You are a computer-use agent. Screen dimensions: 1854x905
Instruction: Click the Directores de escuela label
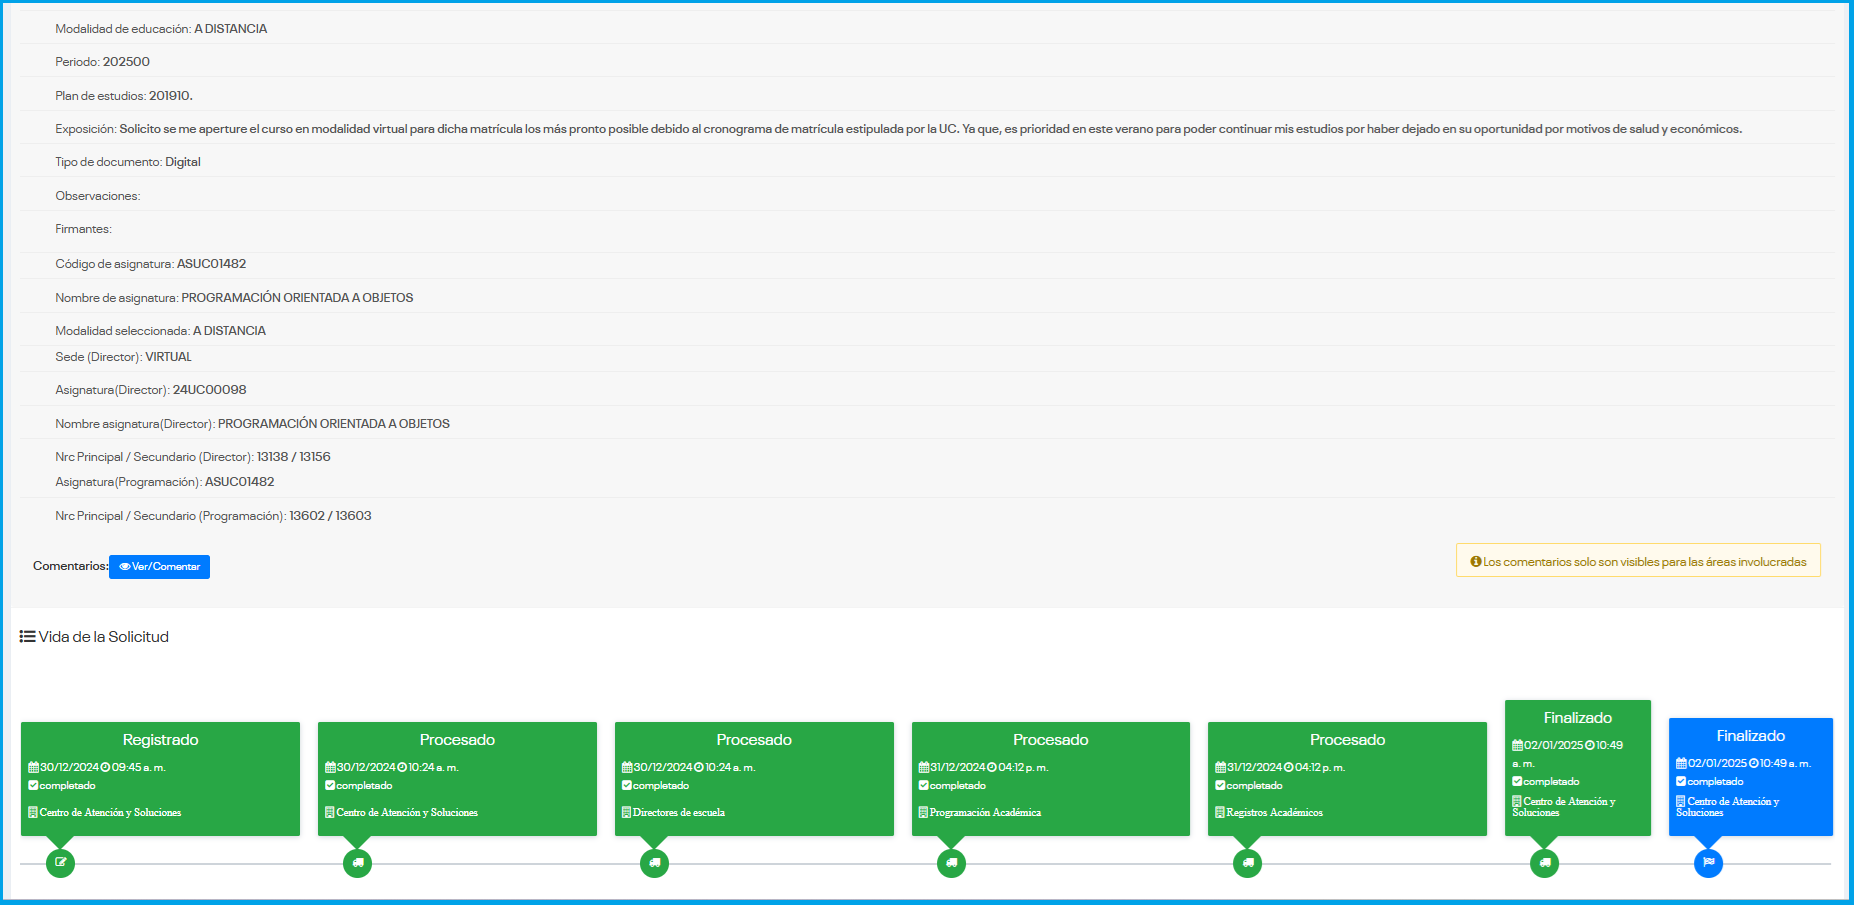678,813
